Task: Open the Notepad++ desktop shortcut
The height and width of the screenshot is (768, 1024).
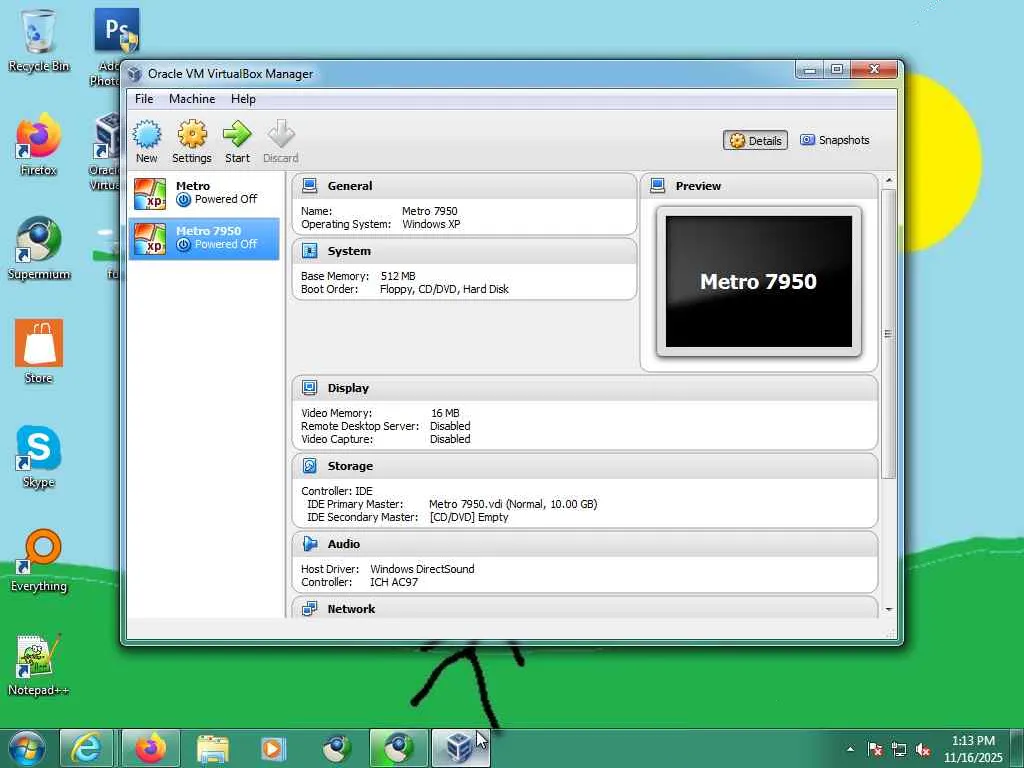Action: pyautogui.click(x=39, y=665)
